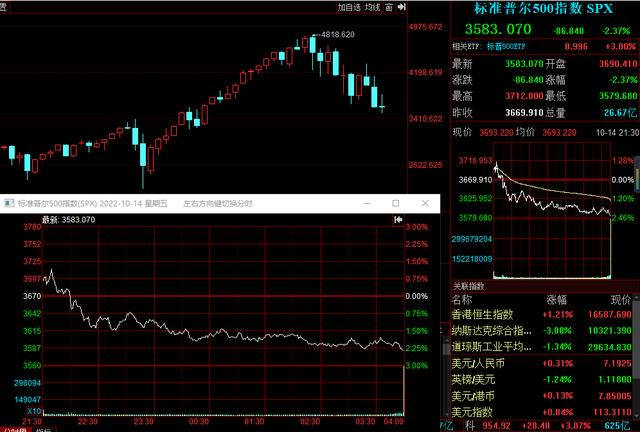Minimize the SPX intraday popup window
The image size is (640, 432).
[367, 203]
